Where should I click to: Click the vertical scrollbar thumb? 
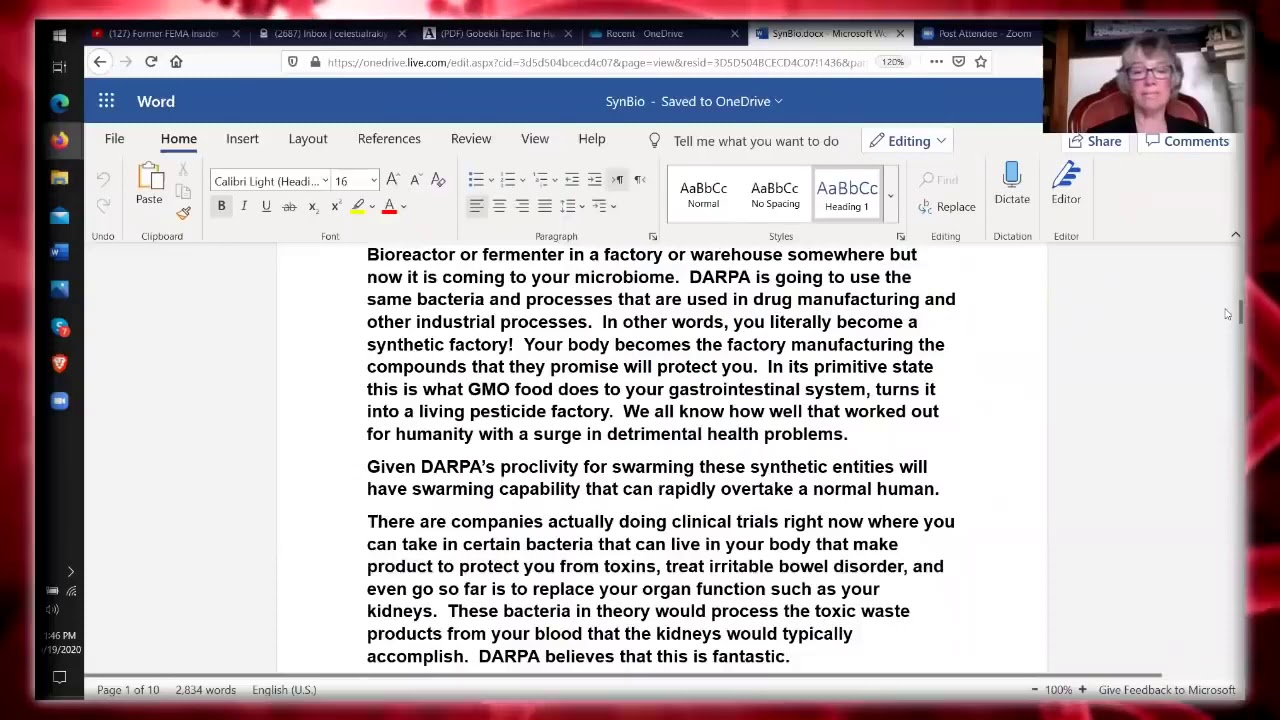click(1240, 312)
